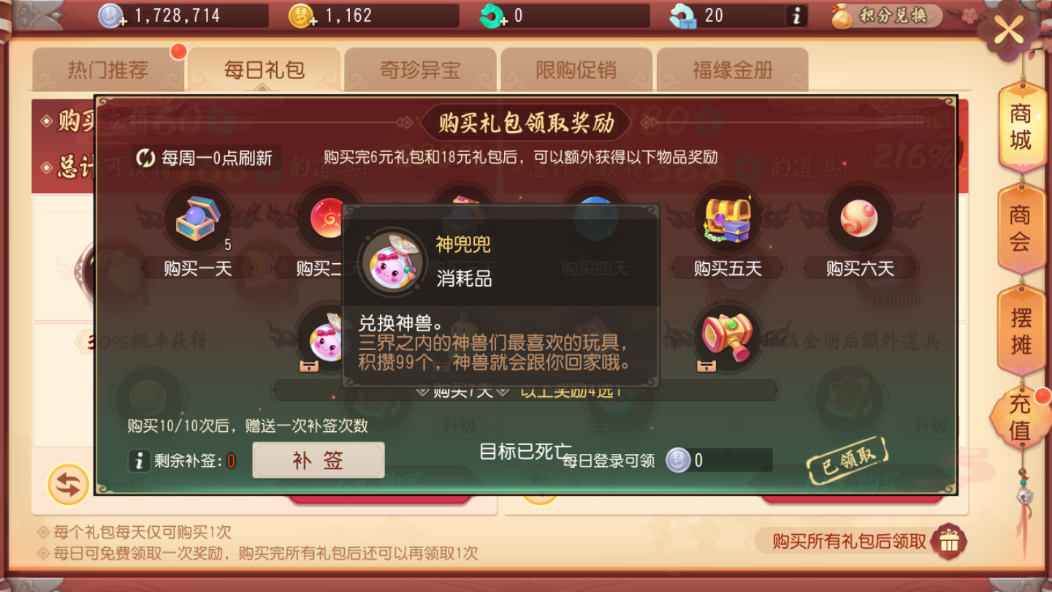Click the 补签 button

pos(318,460)
